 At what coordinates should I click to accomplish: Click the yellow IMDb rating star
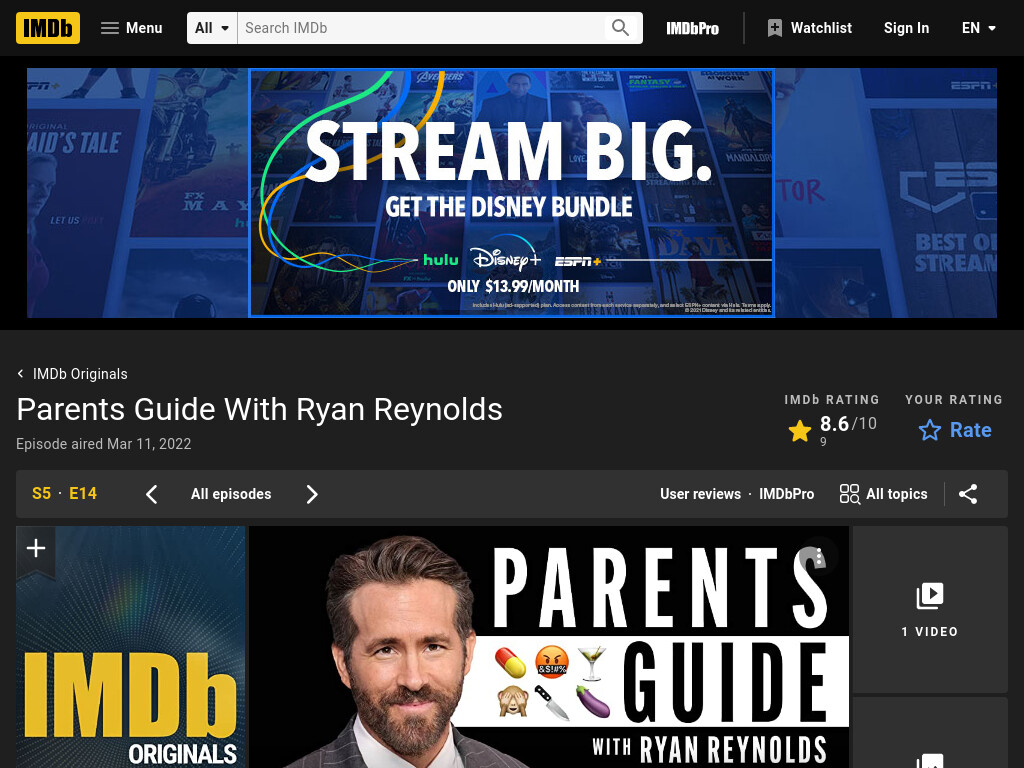click(x=799, y=430)
